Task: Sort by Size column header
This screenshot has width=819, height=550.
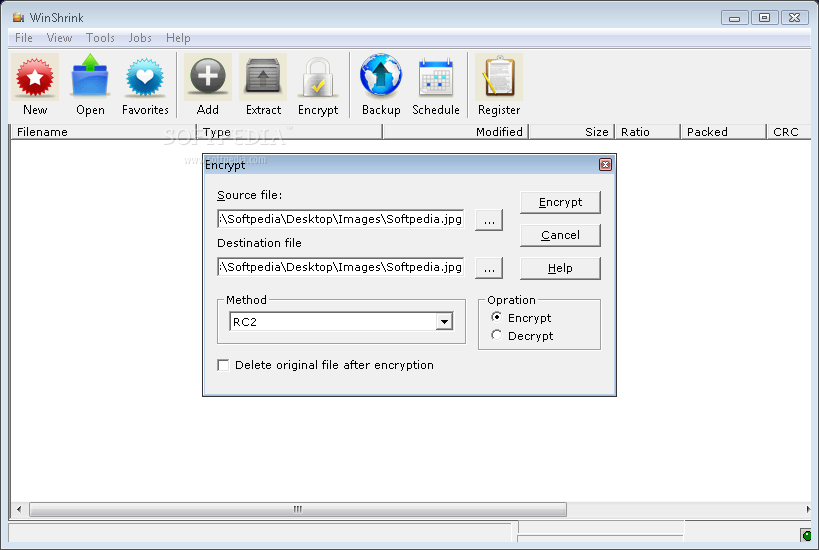Action: 572,132
